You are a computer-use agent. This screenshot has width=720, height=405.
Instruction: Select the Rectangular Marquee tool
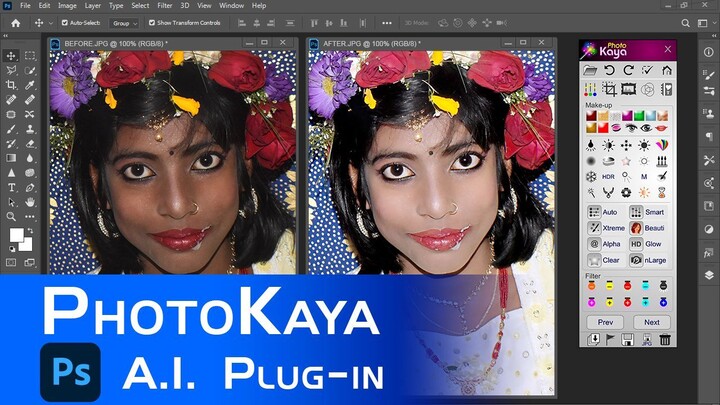pos(30,56)
